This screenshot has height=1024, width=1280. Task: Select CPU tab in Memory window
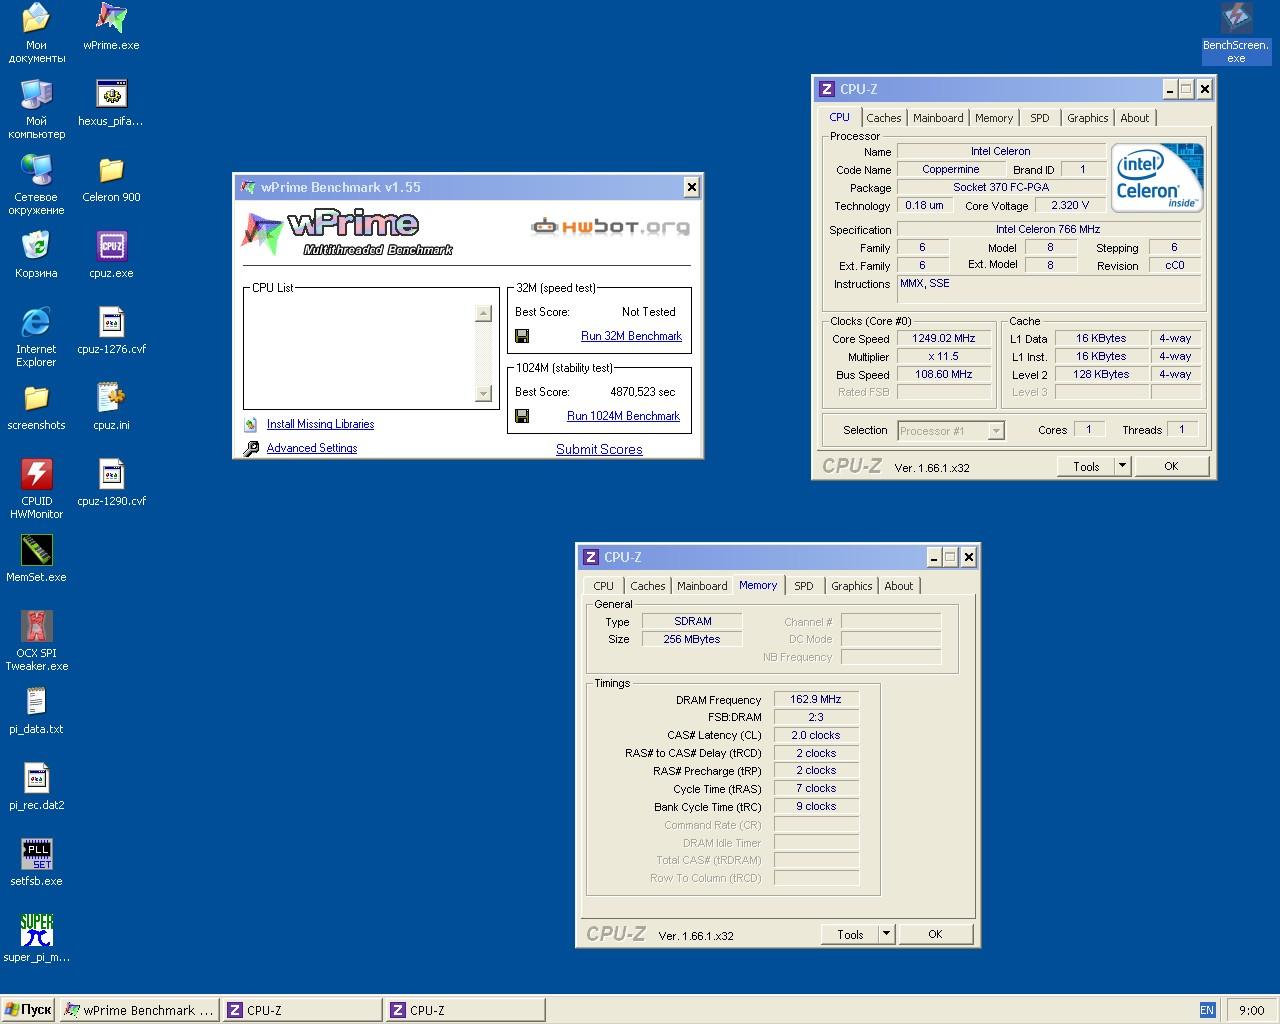[603, 586]
